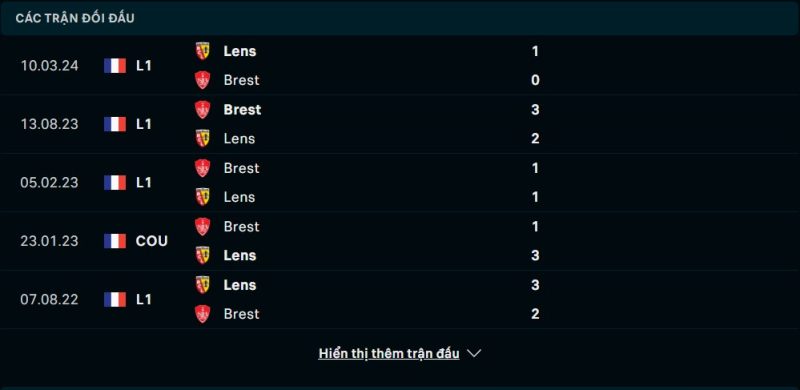Viewport: 800px width, 390px height.
Task: Click French flag beside COU cup match
Action: (x=115, y=241)
